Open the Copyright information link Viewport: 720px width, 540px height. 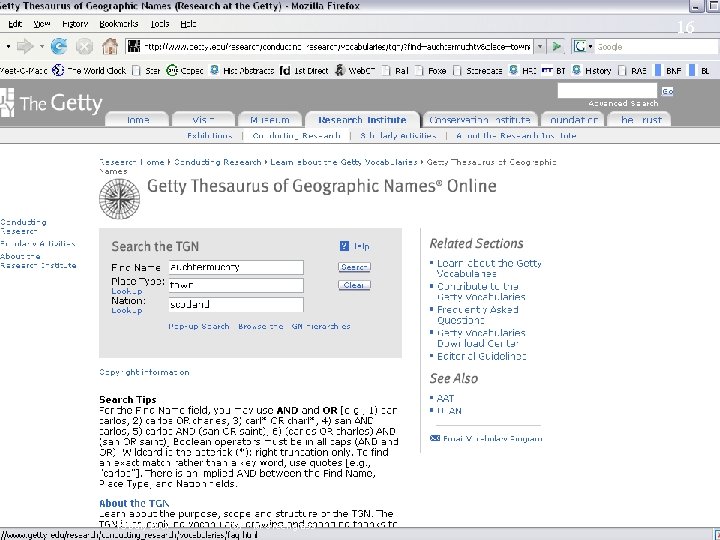(144, 372)
